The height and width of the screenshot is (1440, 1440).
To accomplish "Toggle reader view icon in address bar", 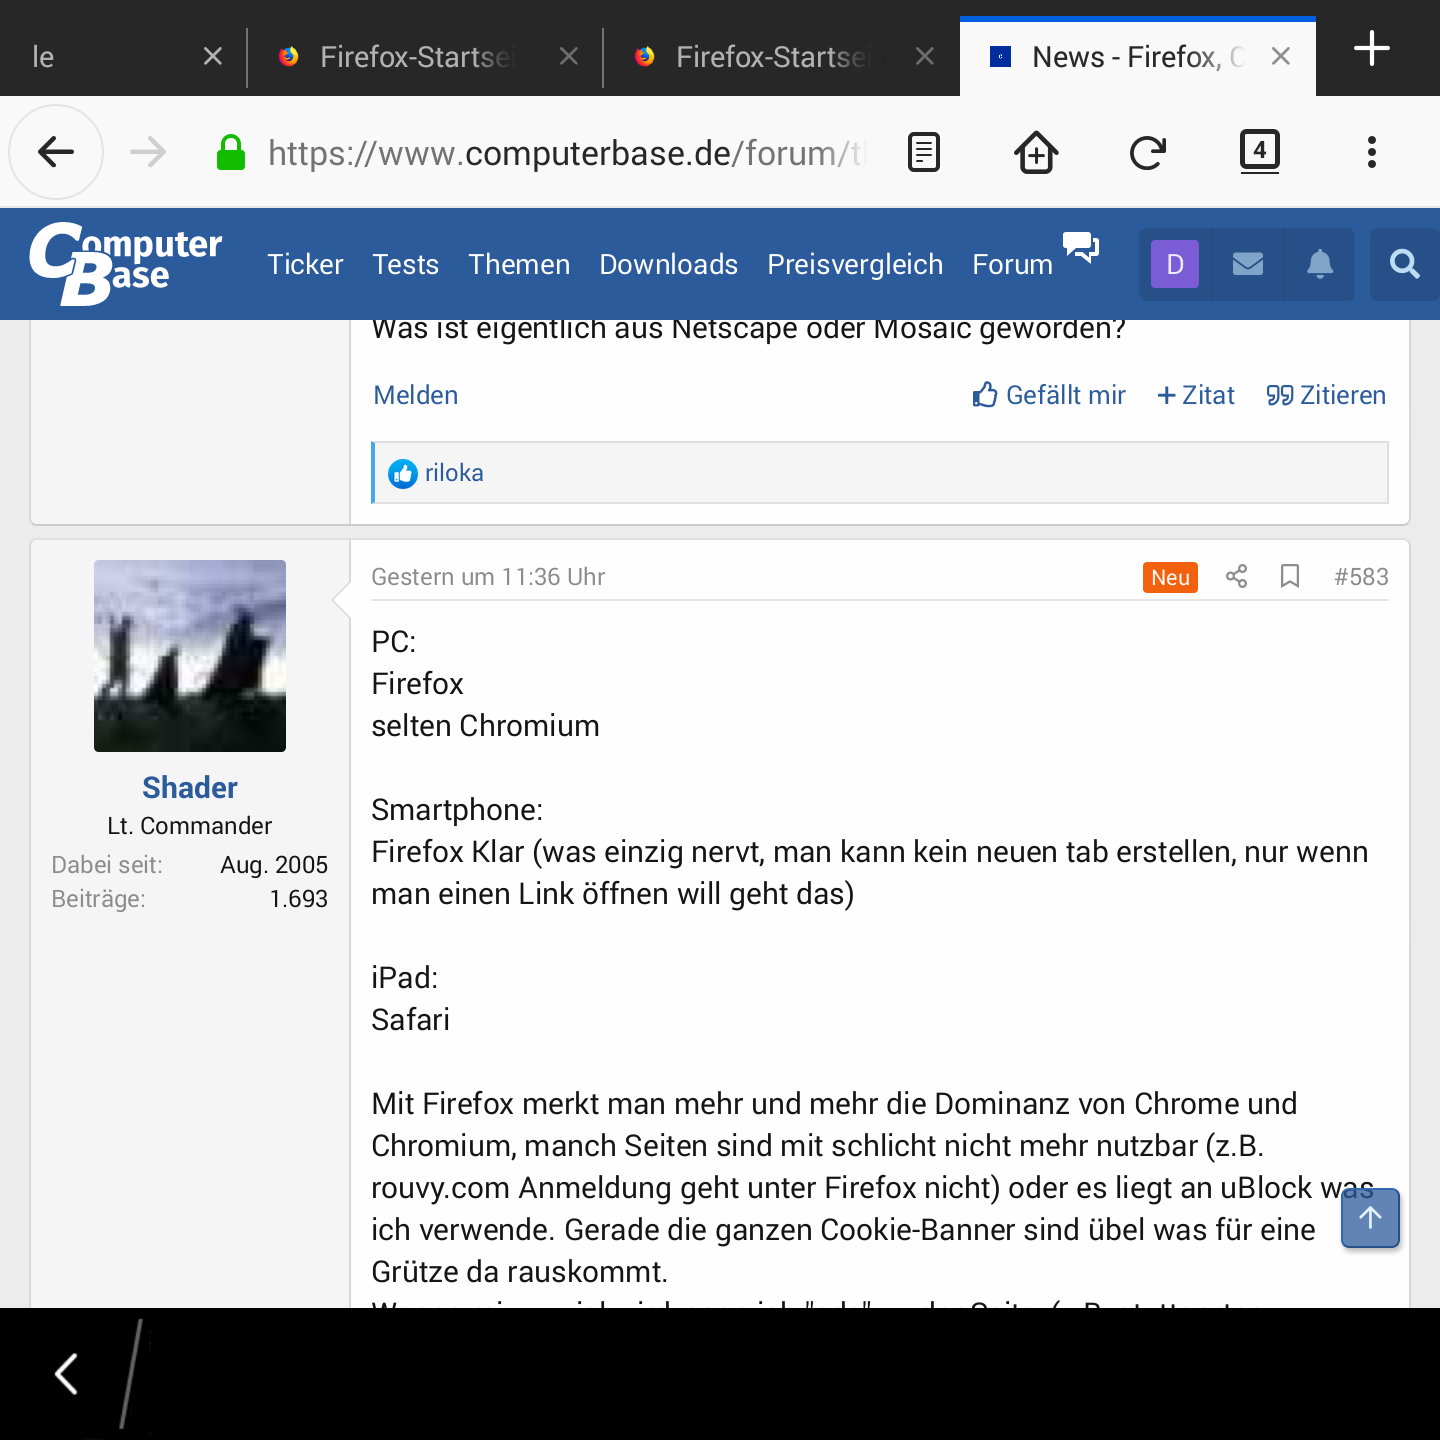I will pyautogui.click(x=924, y=152).
